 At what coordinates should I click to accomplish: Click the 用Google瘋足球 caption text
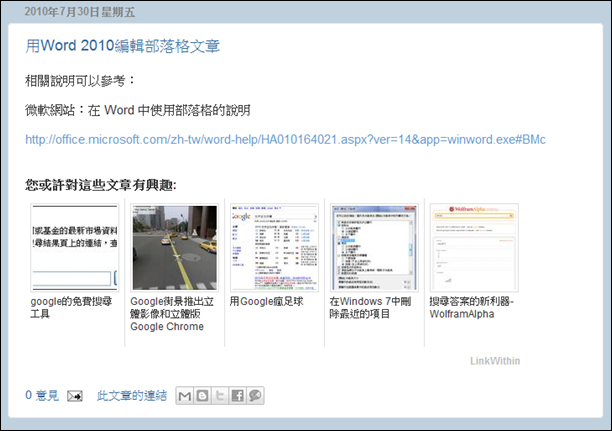pyautogui.click(x=267, y=301)
